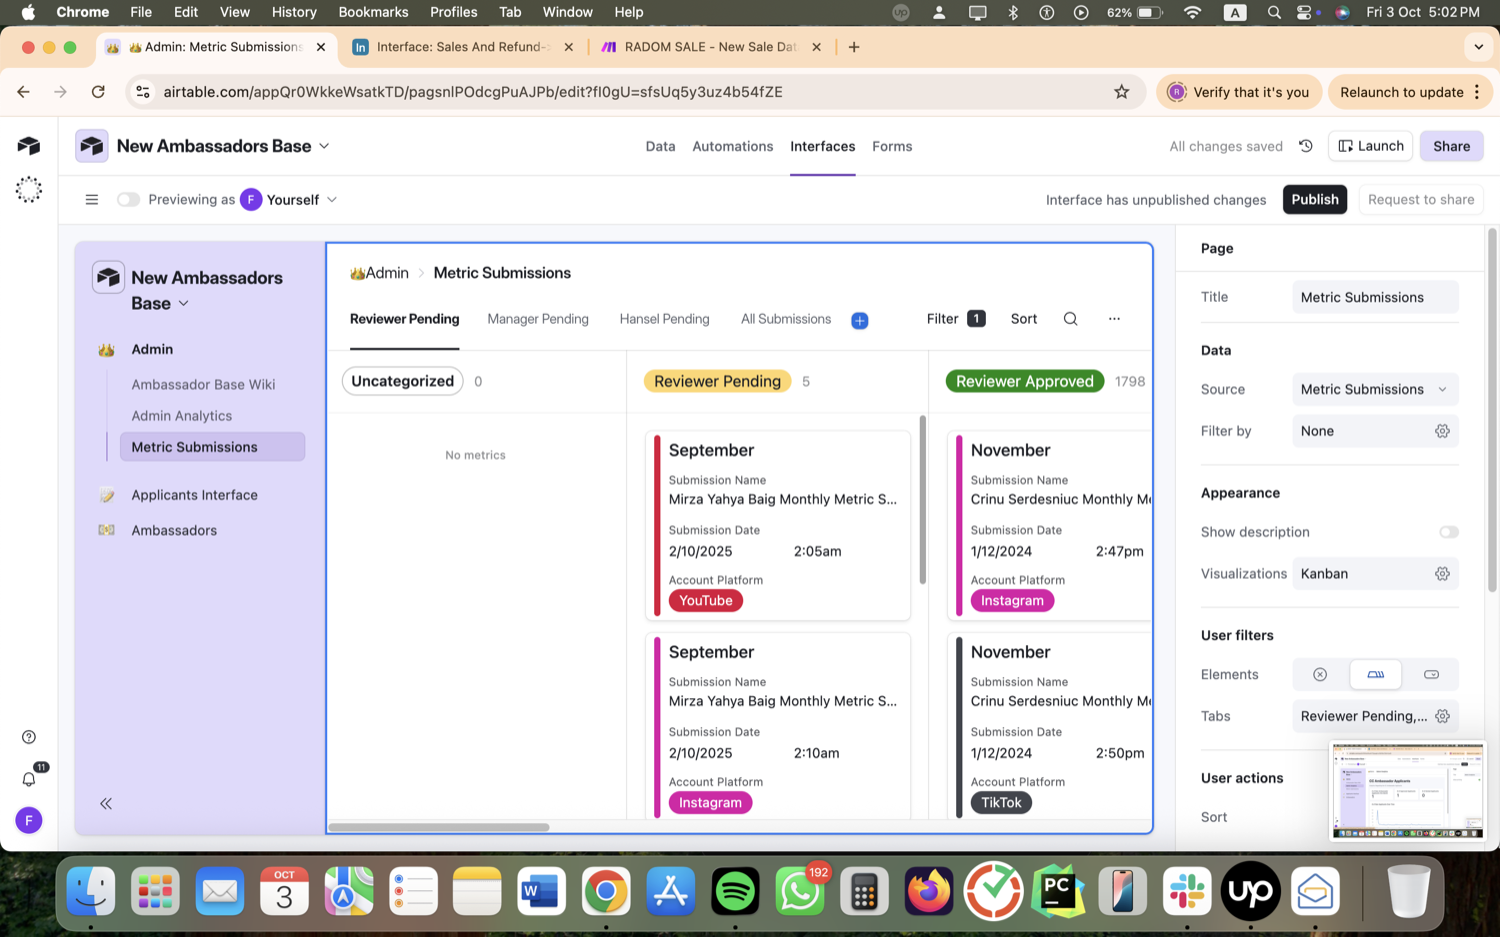
Task: Open the three-dot more options menu
Action: [x=1114, y=319]
